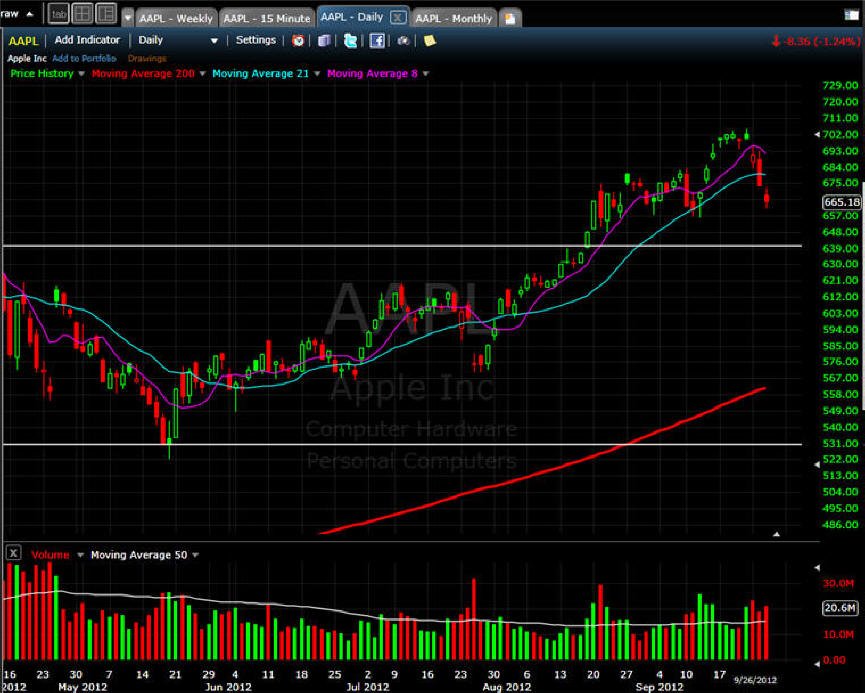Screen dimensions: 865x693
Task: Switch to the AAPL - 15 Minute tab
Action: tap(267, 18)
